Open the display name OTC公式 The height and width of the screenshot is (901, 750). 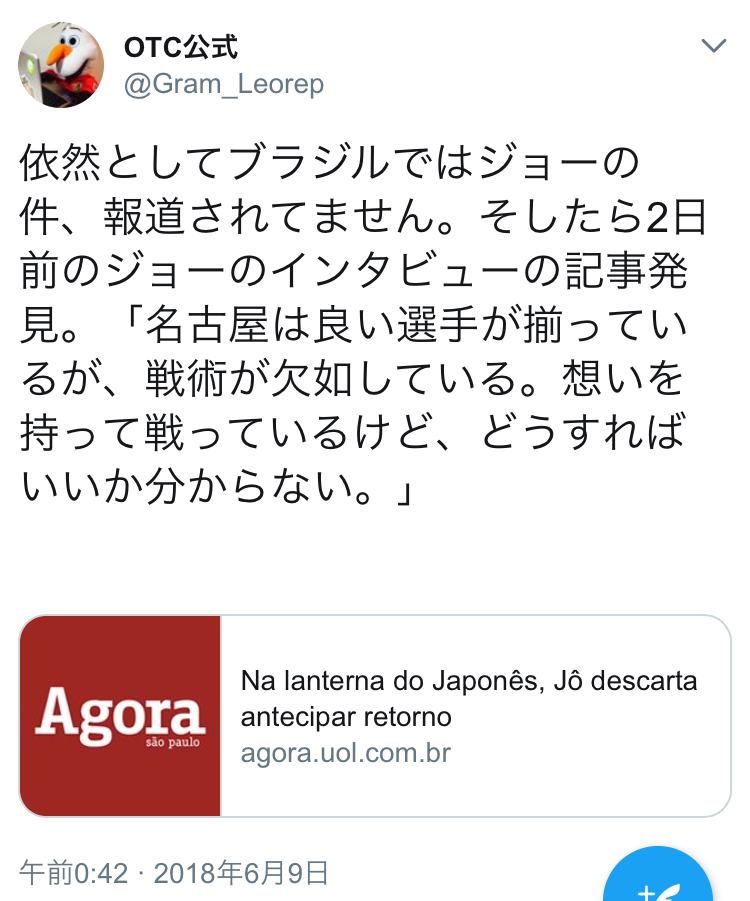pos(180,47)
